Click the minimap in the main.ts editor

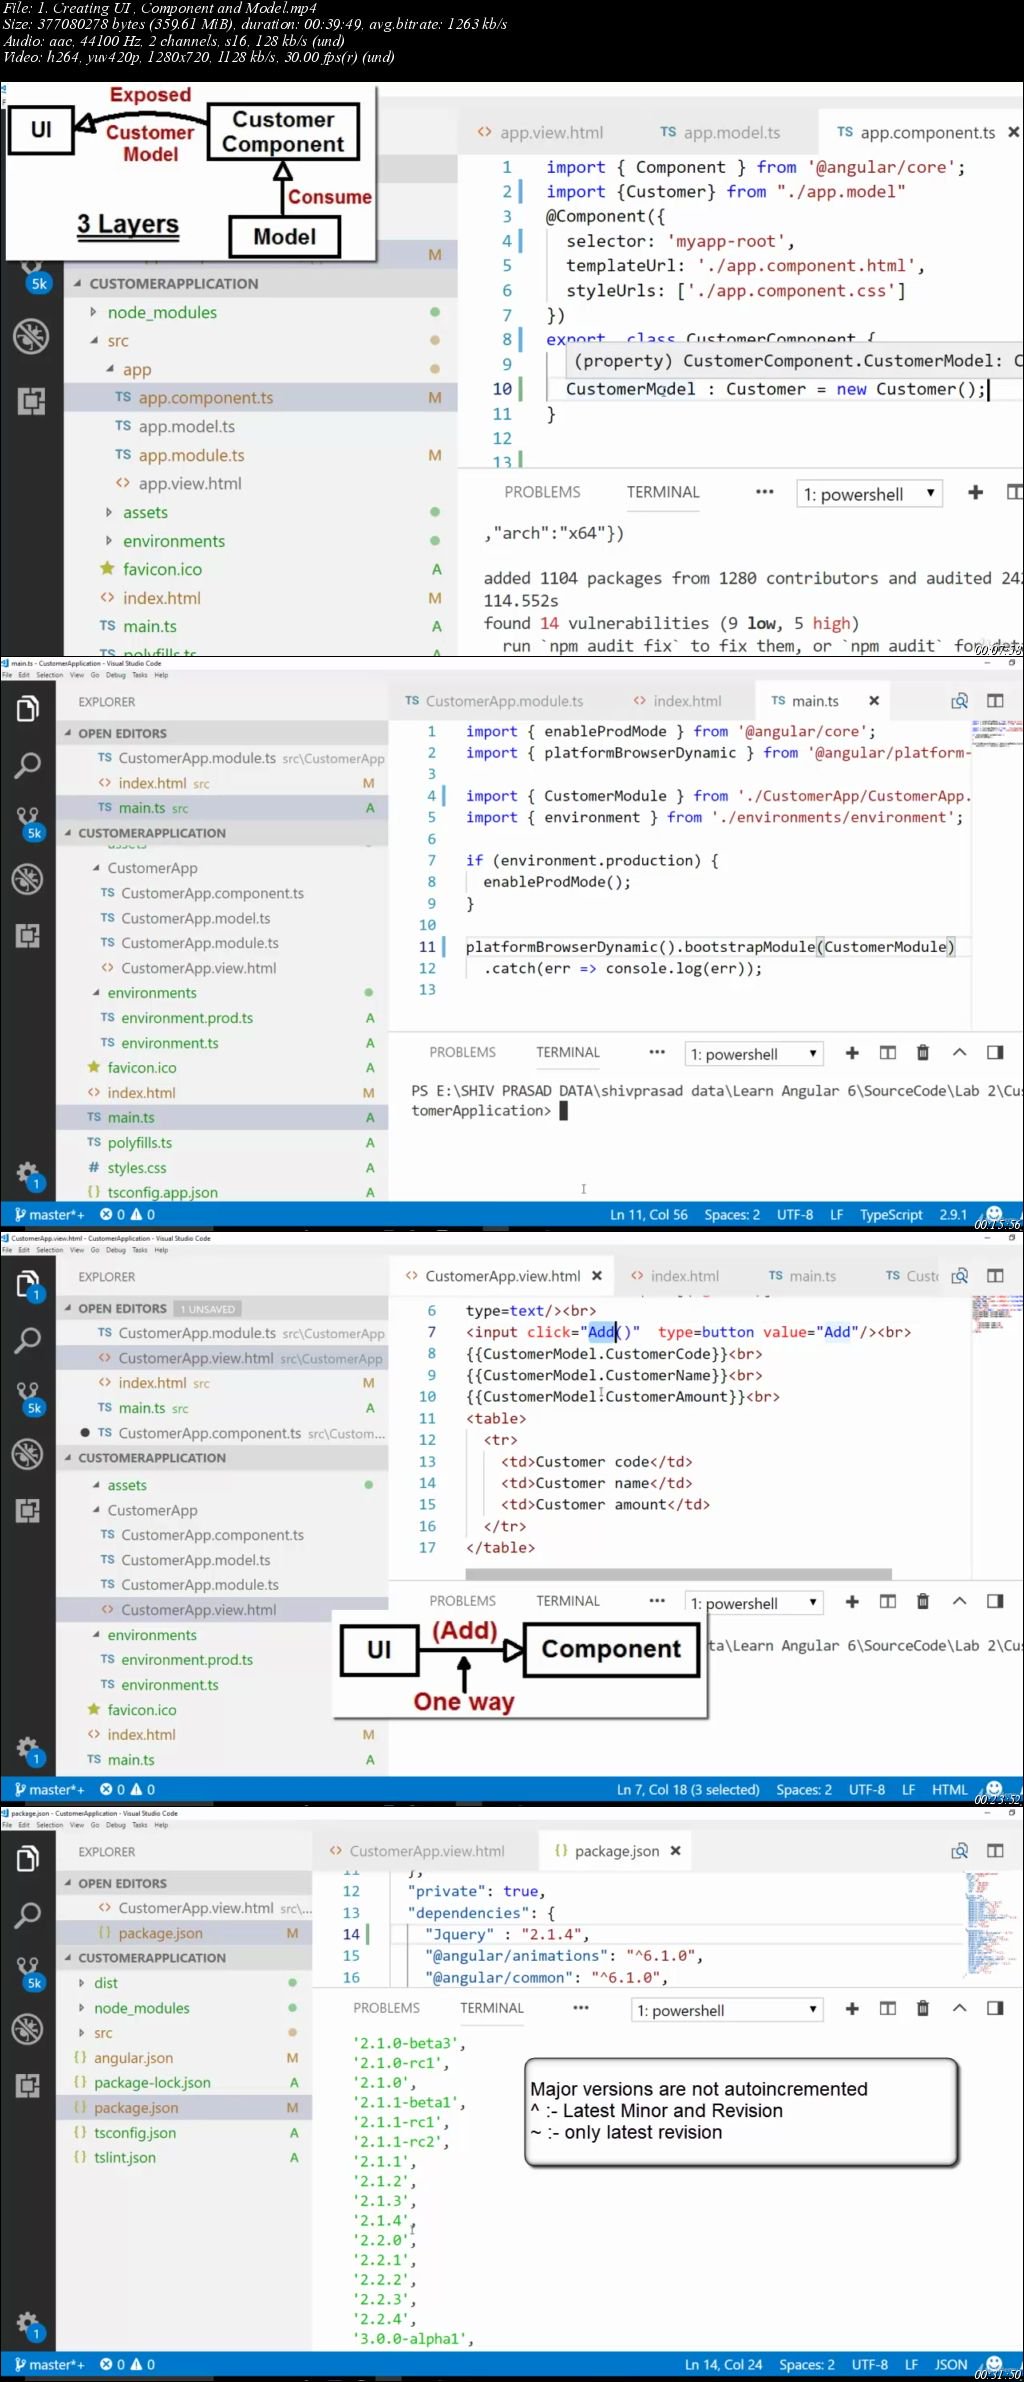996,736
